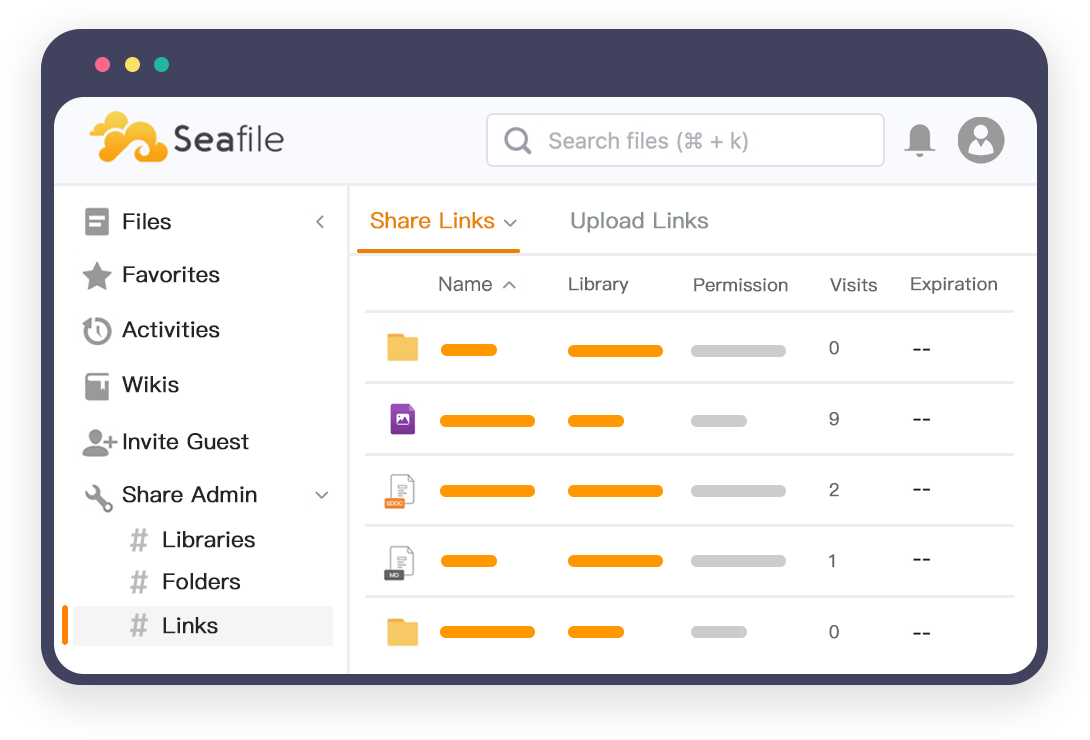Sort by the Name column header
This screenshot has width=1090, height=740.
pyautogui.click(x=465, y=285)
